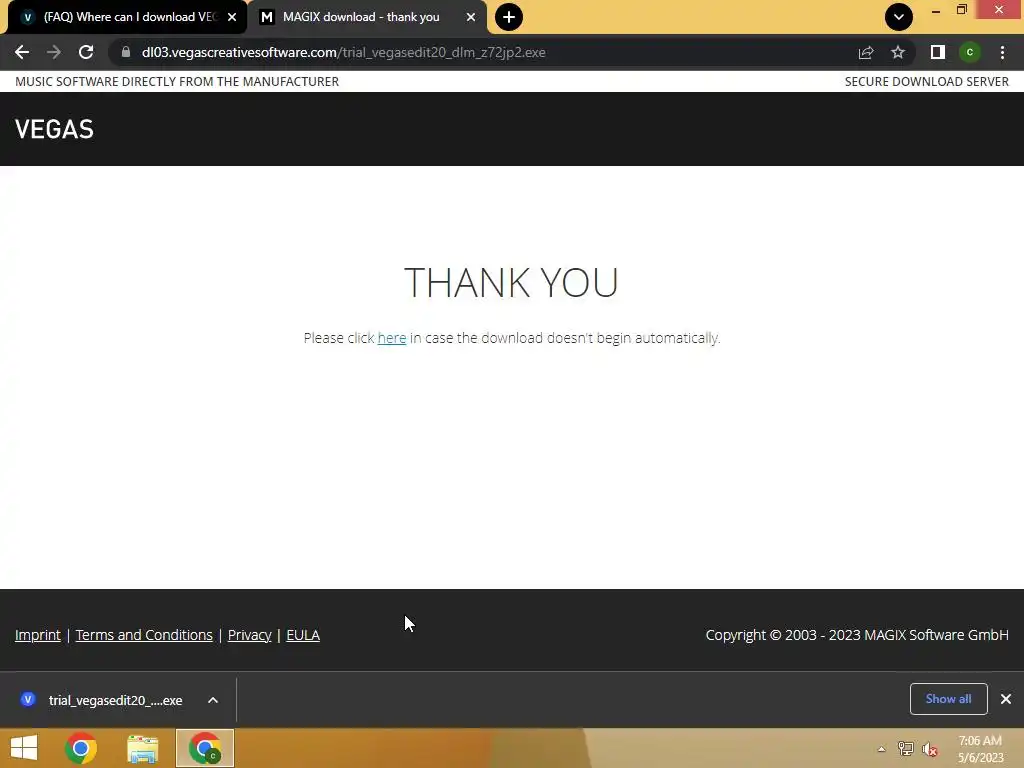Launch Chrome from the taskbar
Viewport: 1024px width, 768px height.
(81, 748)
